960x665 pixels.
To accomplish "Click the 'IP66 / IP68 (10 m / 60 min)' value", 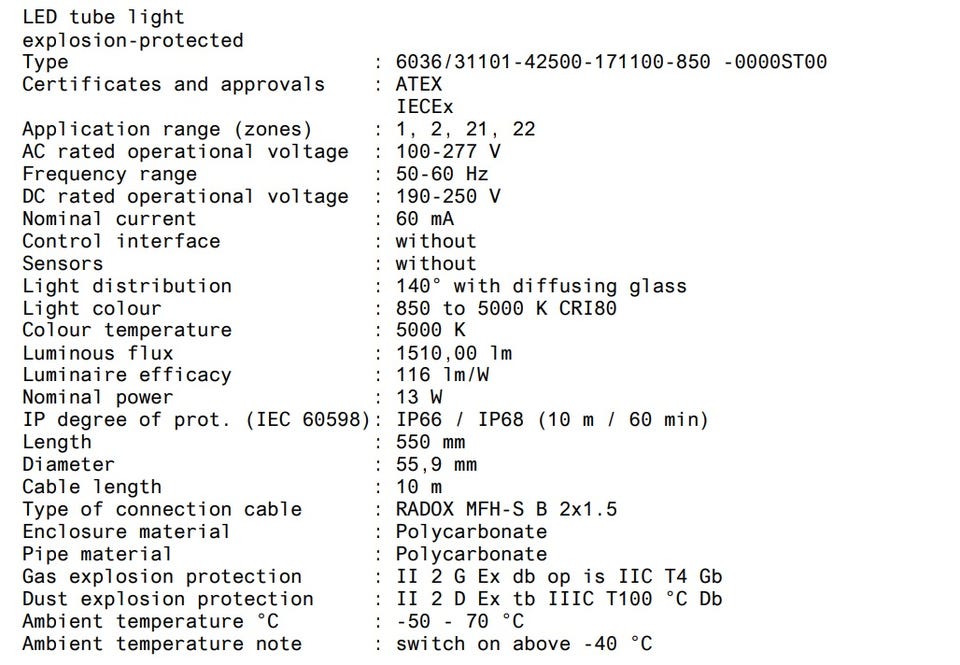I will click(x=552, y=420).
